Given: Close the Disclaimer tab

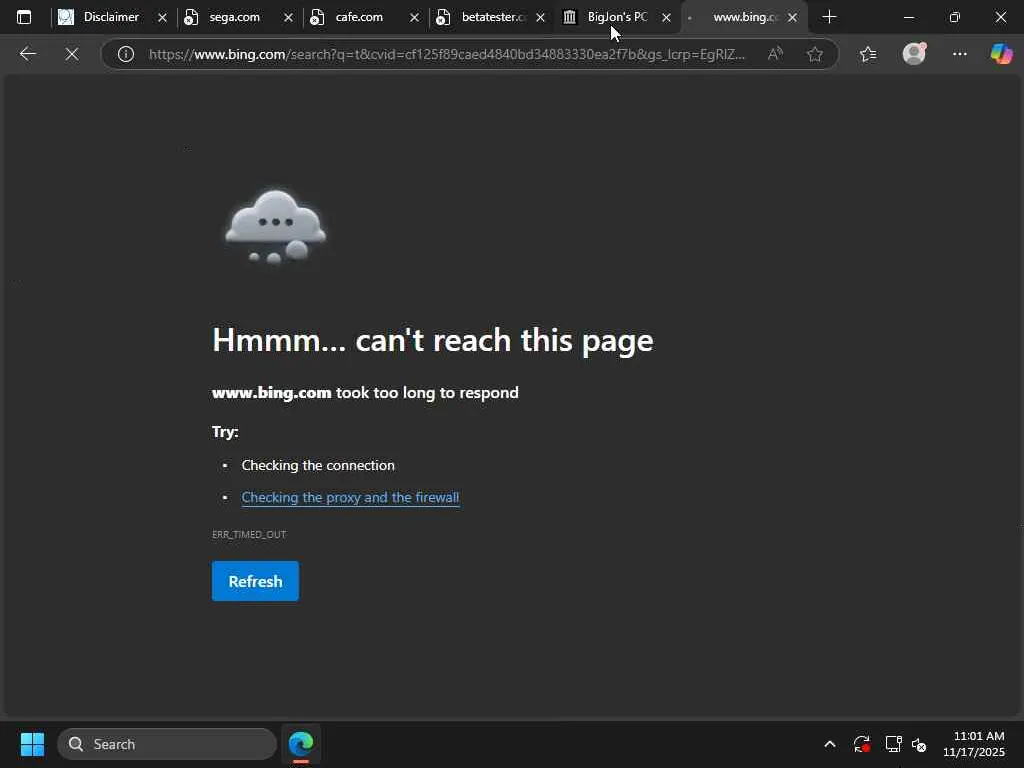Looking at the screenshot, I should coord(162,18).
